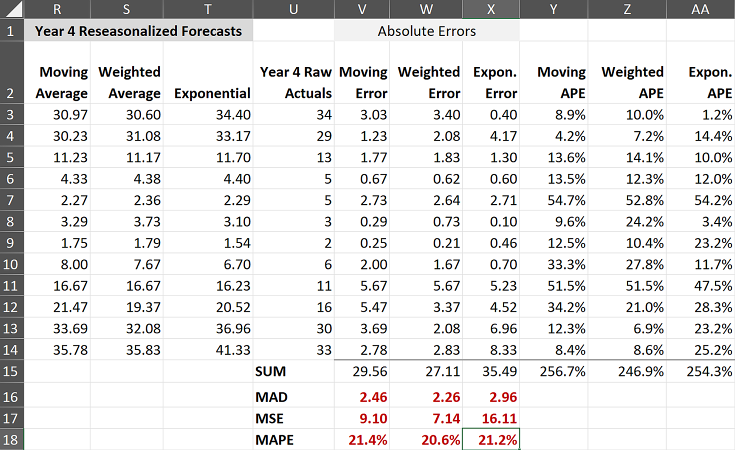
Task: Select the MSE value 16.11
Action: (490, 417)
